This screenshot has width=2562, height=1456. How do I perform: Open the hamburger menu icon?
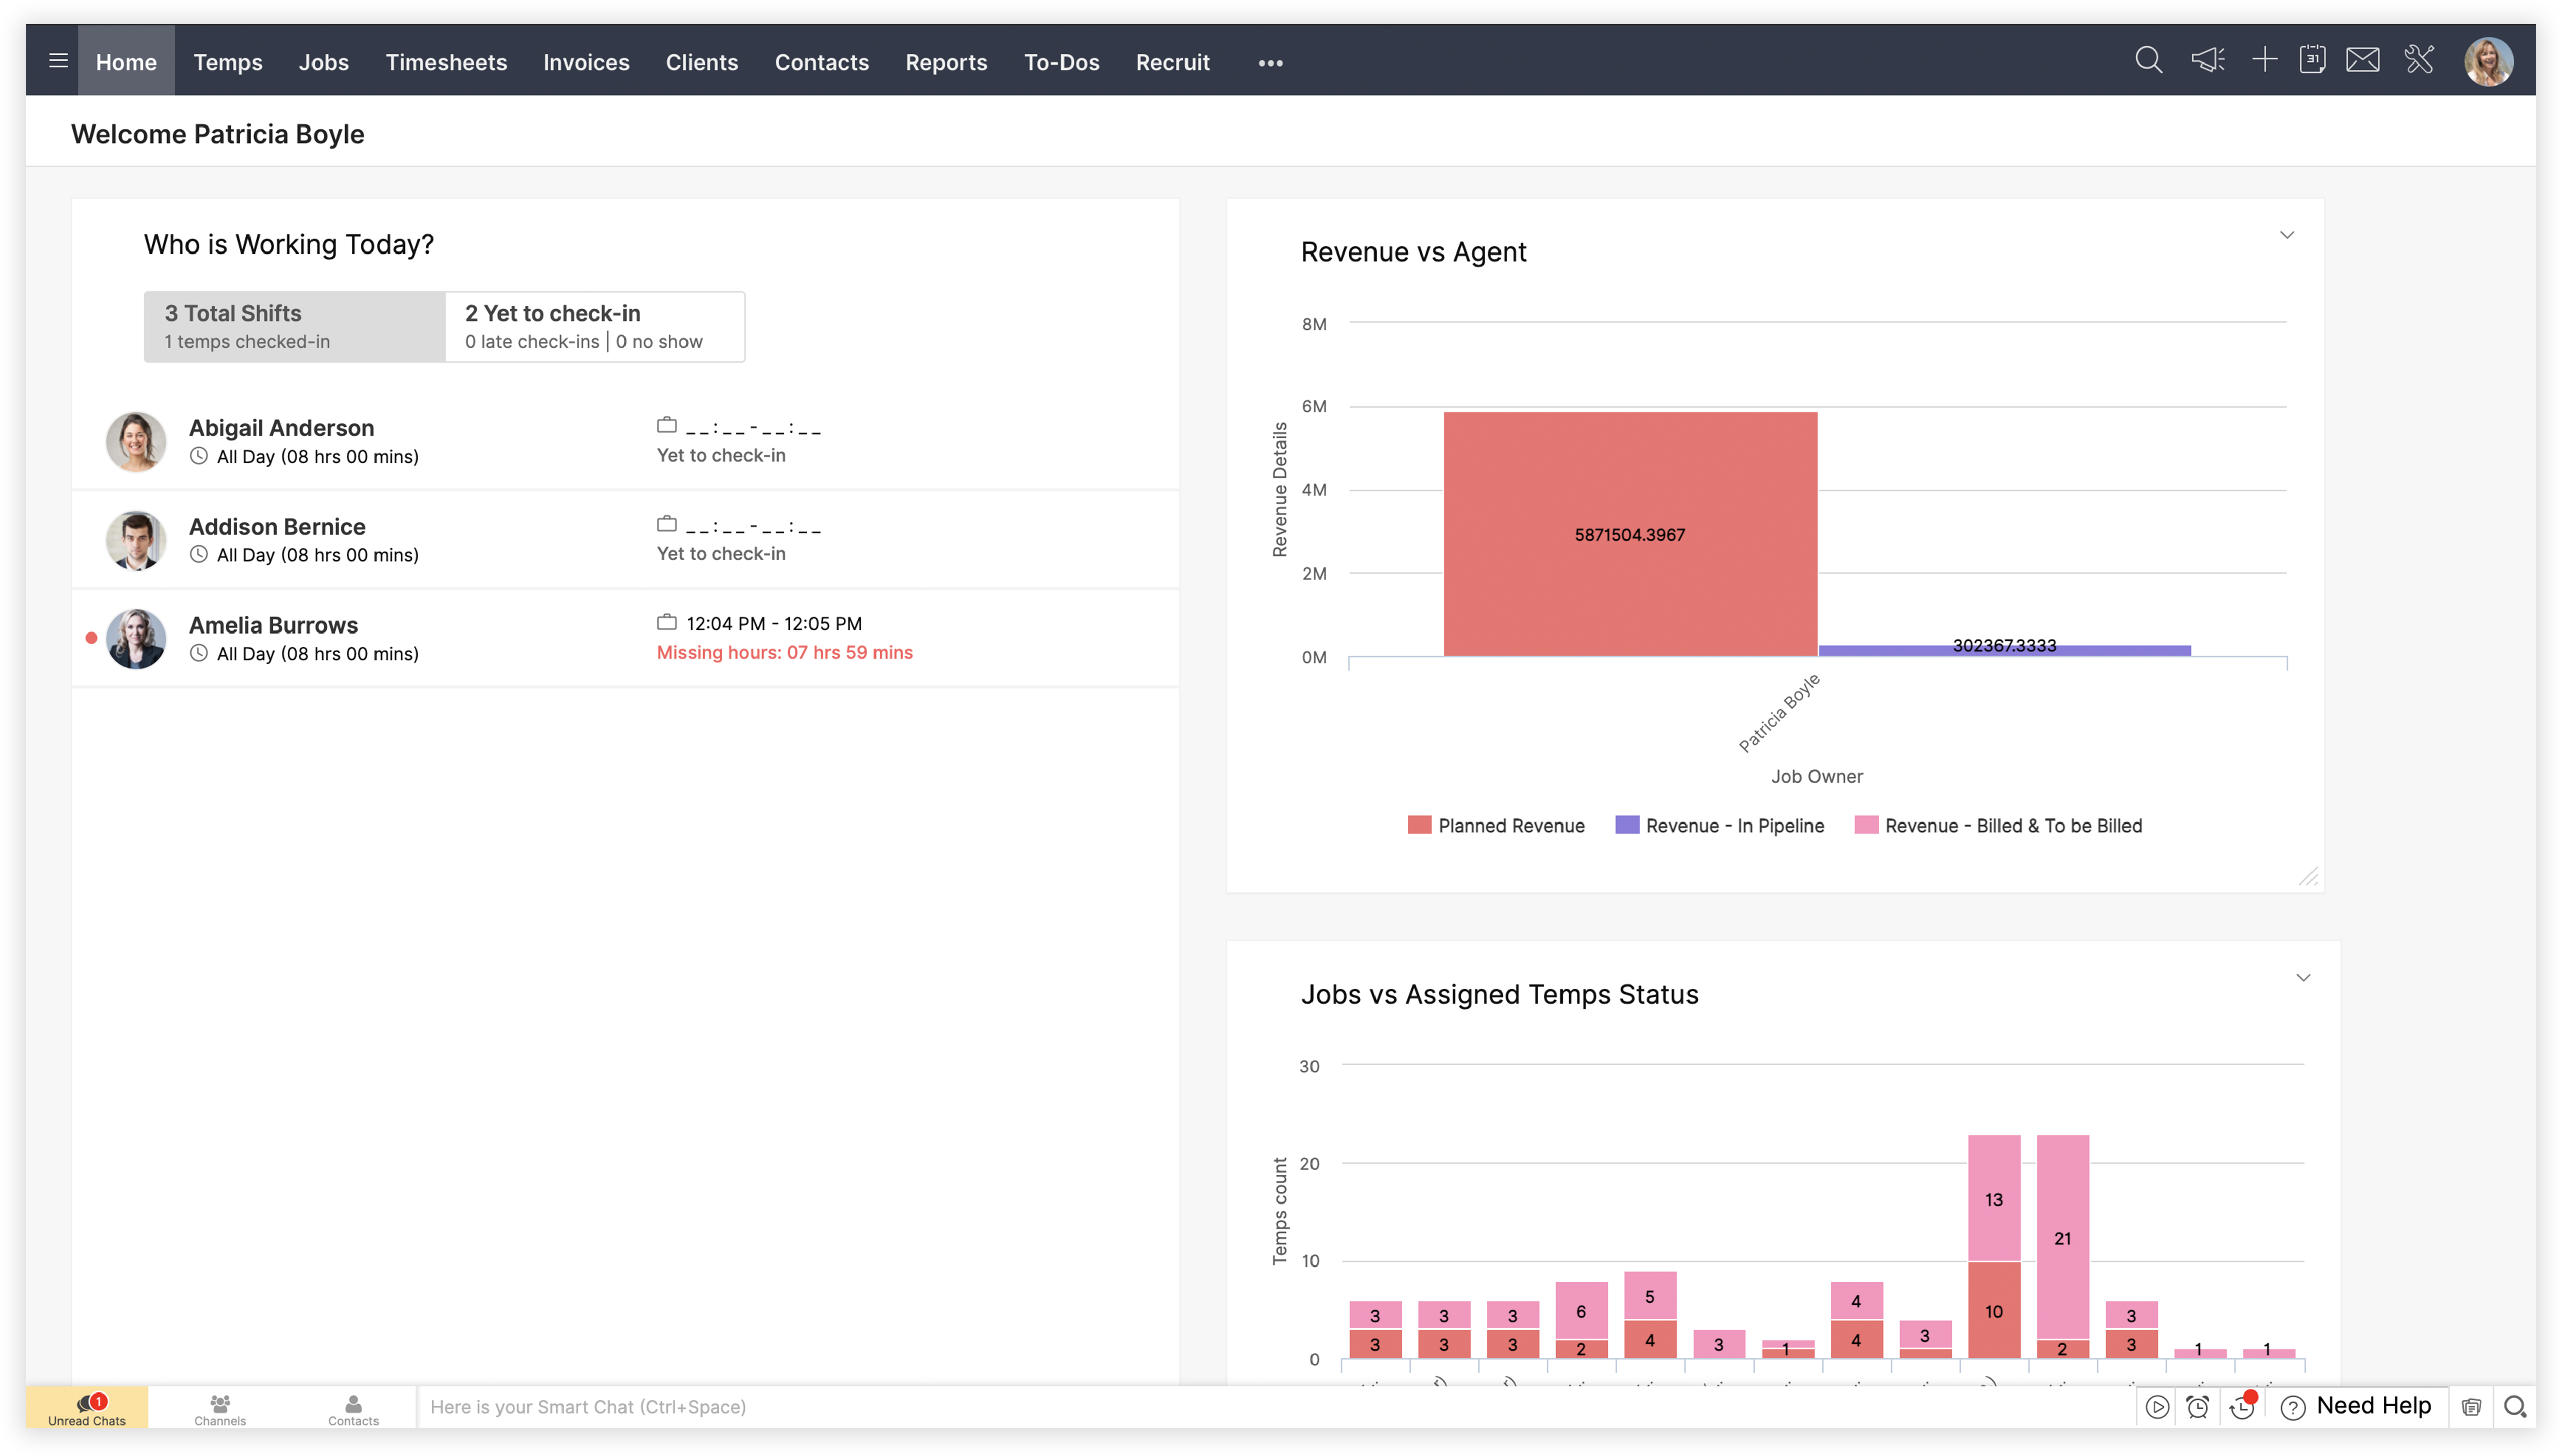point(57,60)
